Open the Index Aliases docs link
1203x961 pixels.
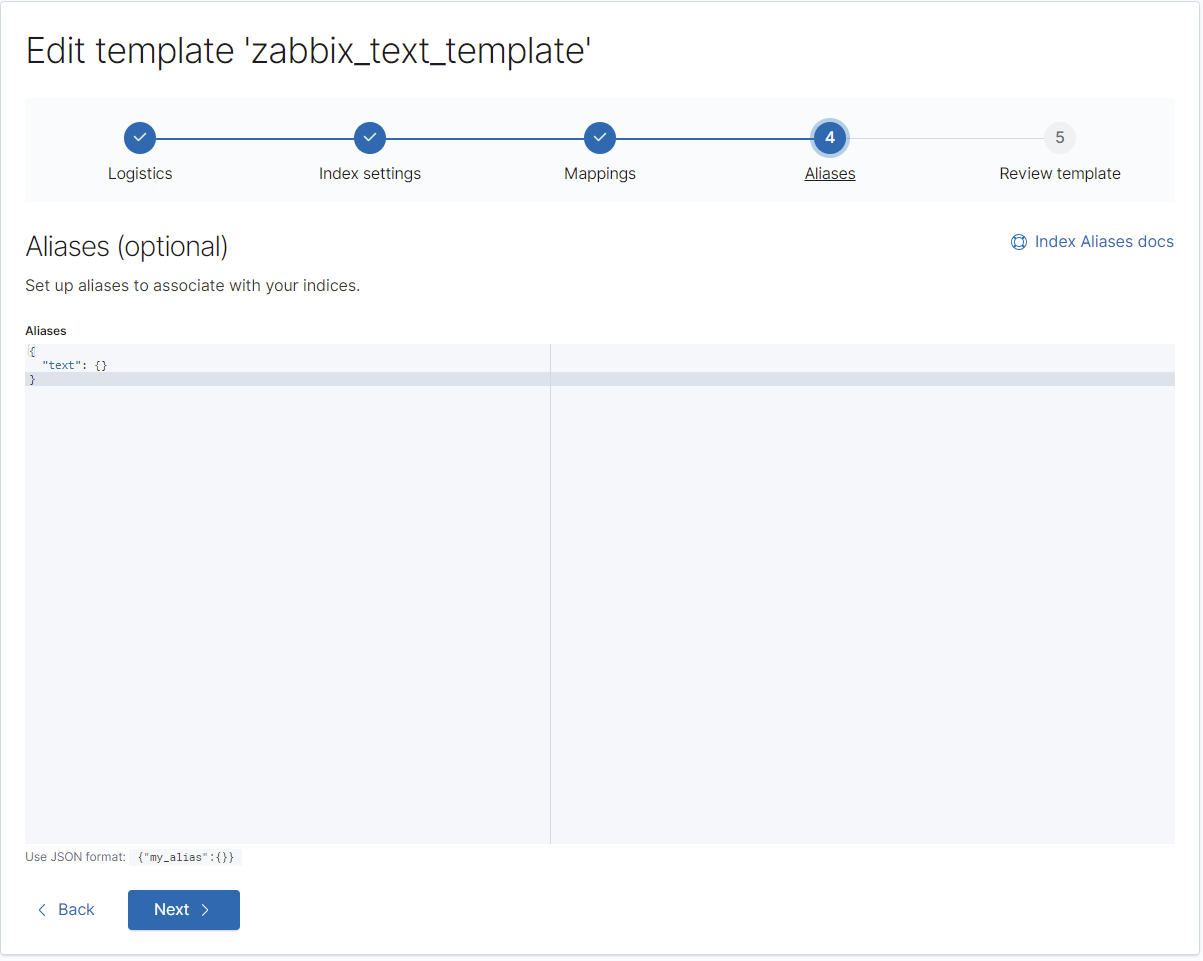[1104, 242]
